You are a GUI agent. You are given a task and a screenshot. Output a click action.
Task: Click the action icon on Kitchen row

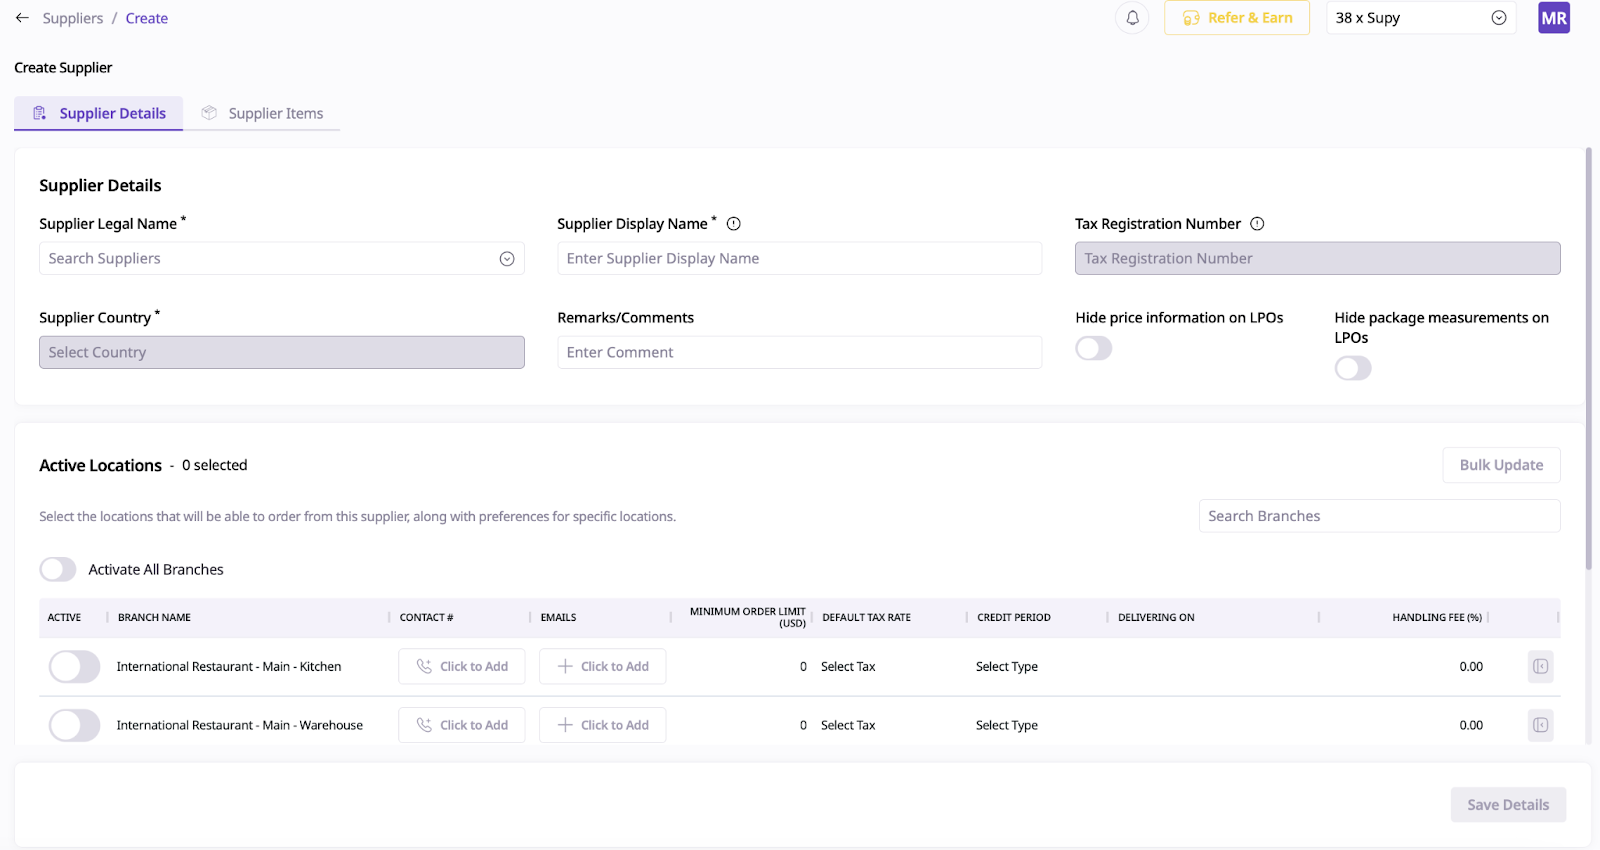1540,666
